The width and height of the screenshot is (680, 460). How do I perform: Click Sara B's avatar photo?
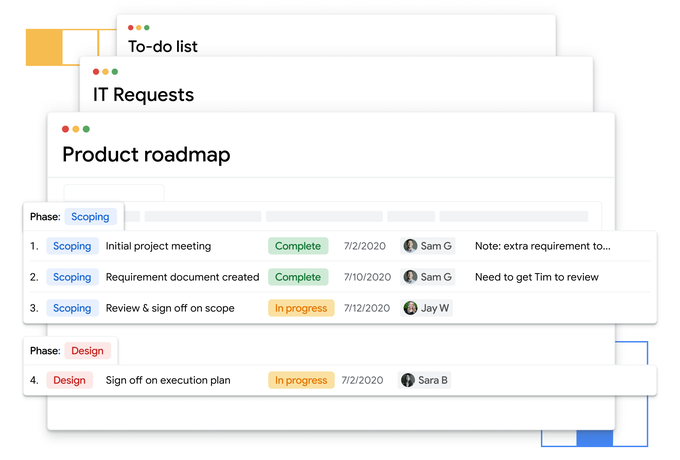point(408,380)
